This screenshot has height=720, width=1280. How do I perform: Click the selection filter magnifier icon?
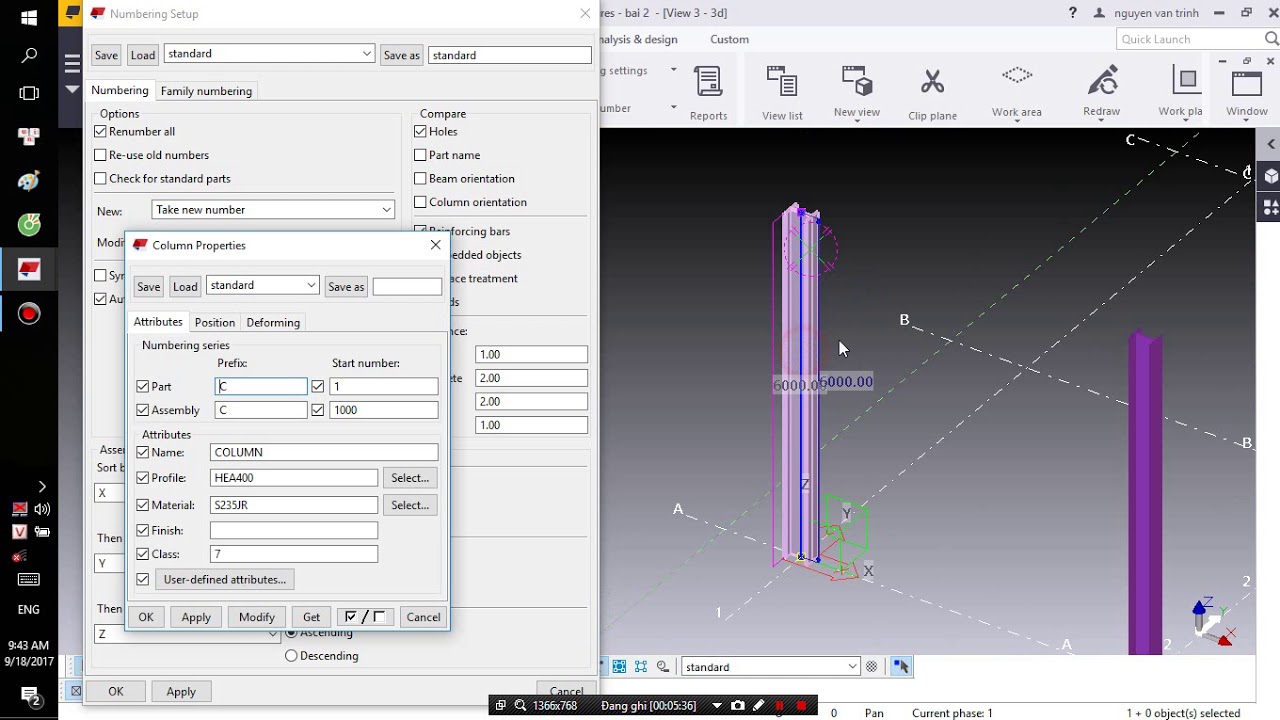tap(663, 667)
